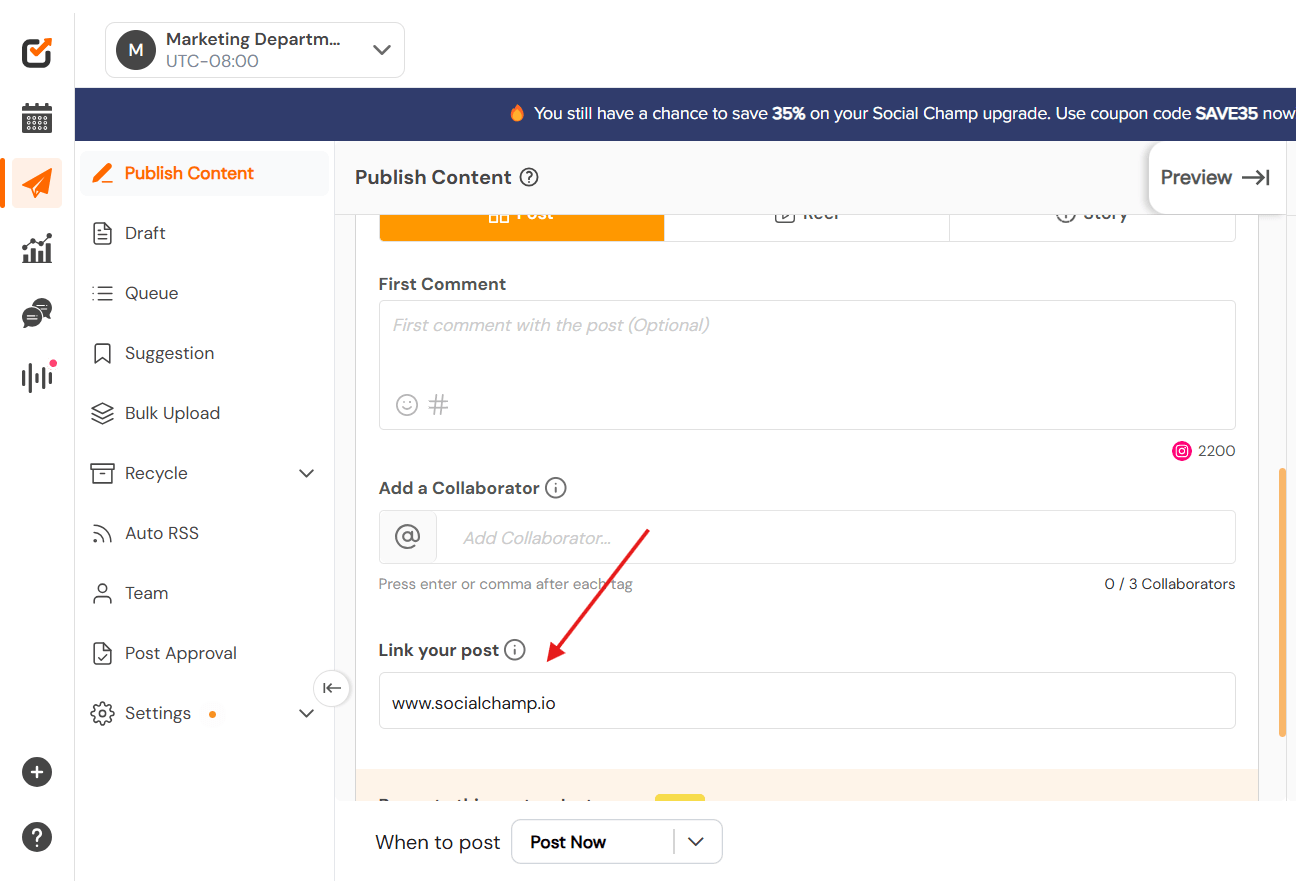Image resolution: width=1296 pixels, height=881 pixels.
Task: Expand the Settings menu chevron
Action: 307,713
